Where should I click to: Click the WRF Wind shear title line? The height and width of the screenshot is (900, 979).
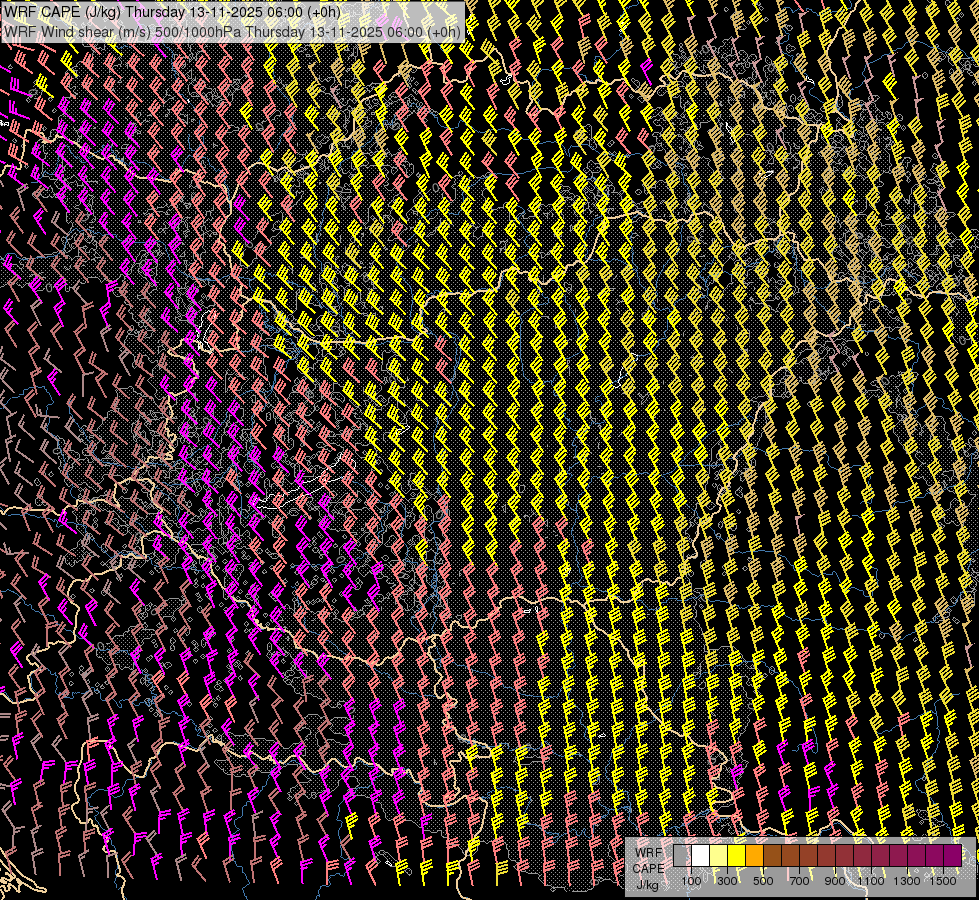(x=232, y=31)
